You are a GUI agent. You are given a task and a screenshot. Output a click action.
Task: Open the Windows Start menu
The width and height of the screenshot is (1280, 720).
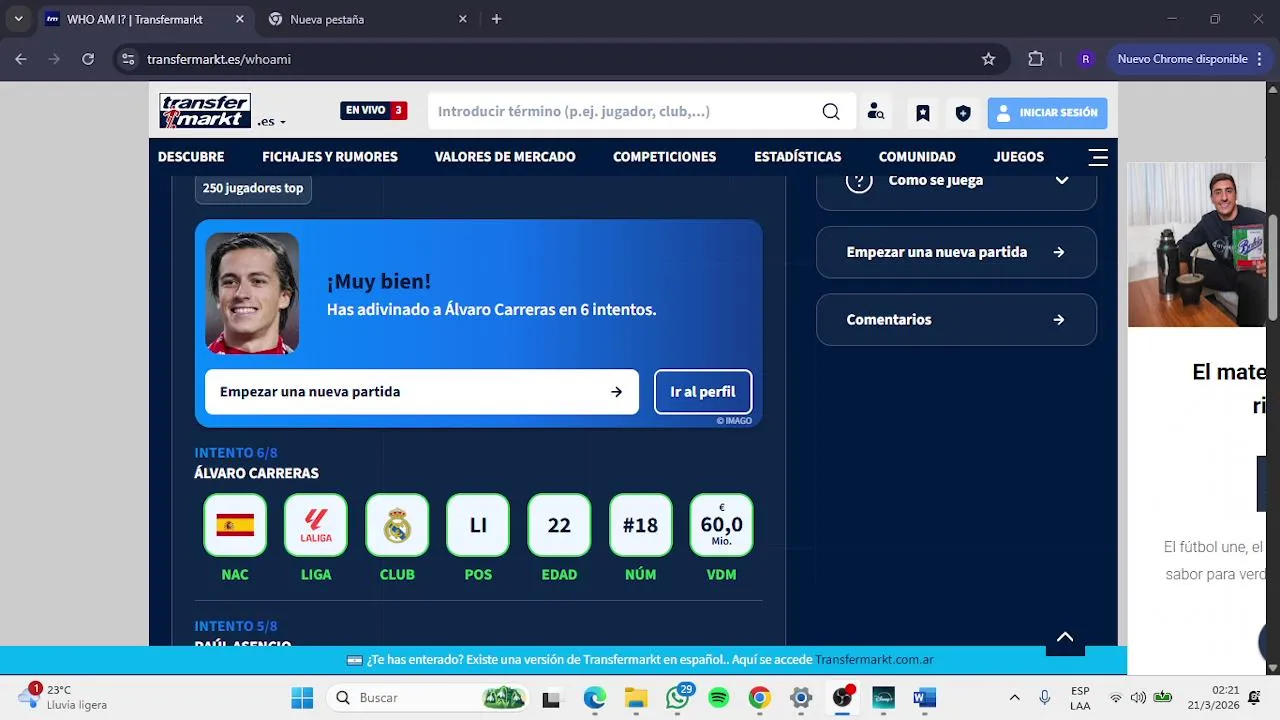point(302,698)
